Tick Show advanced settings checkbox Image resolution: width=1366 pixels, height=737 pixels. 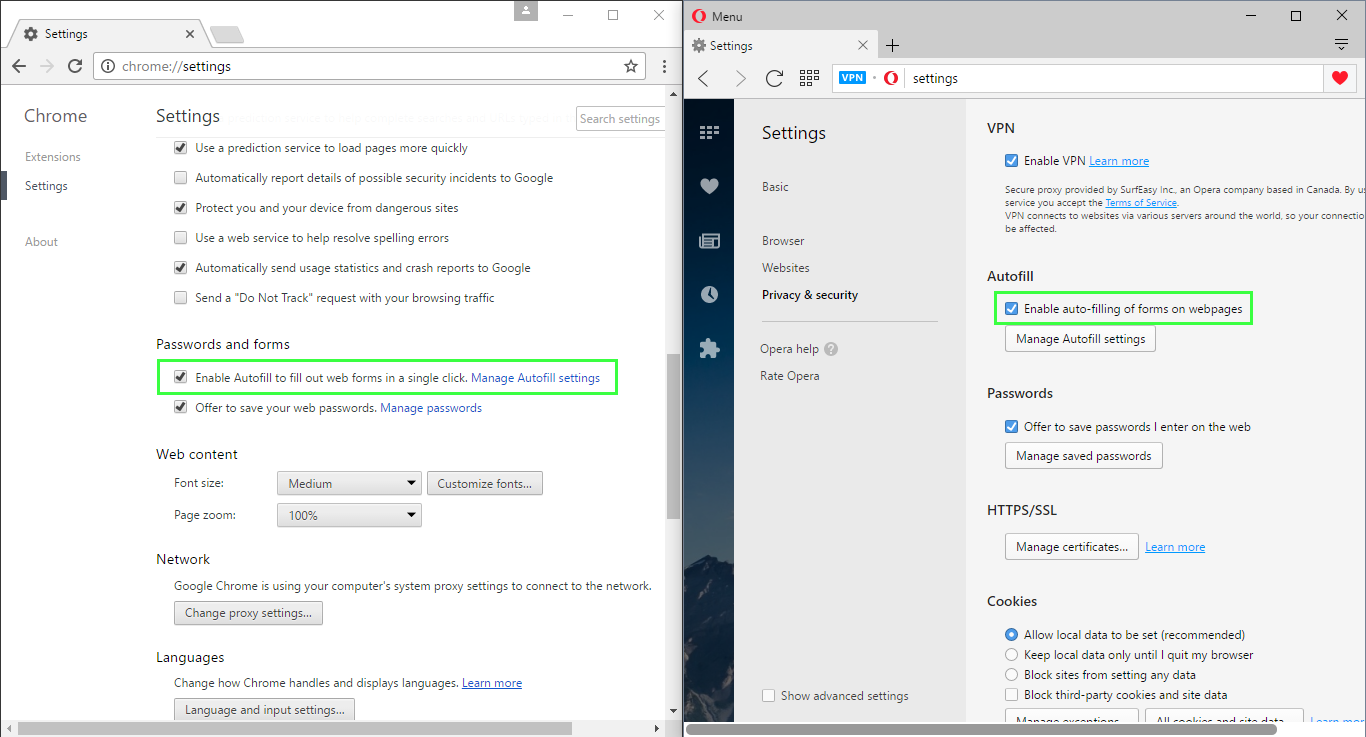[768, 696]
